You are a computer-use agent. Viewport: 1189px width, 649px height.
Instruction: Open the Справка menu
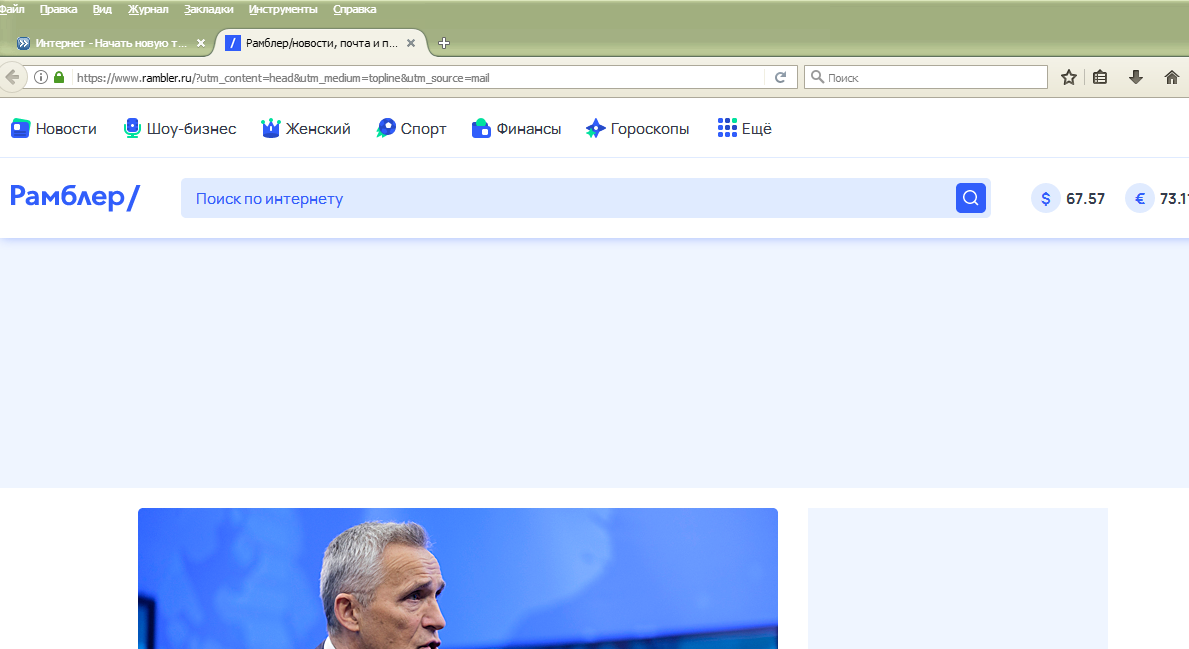pyautogui.click(x=354, y=9)
